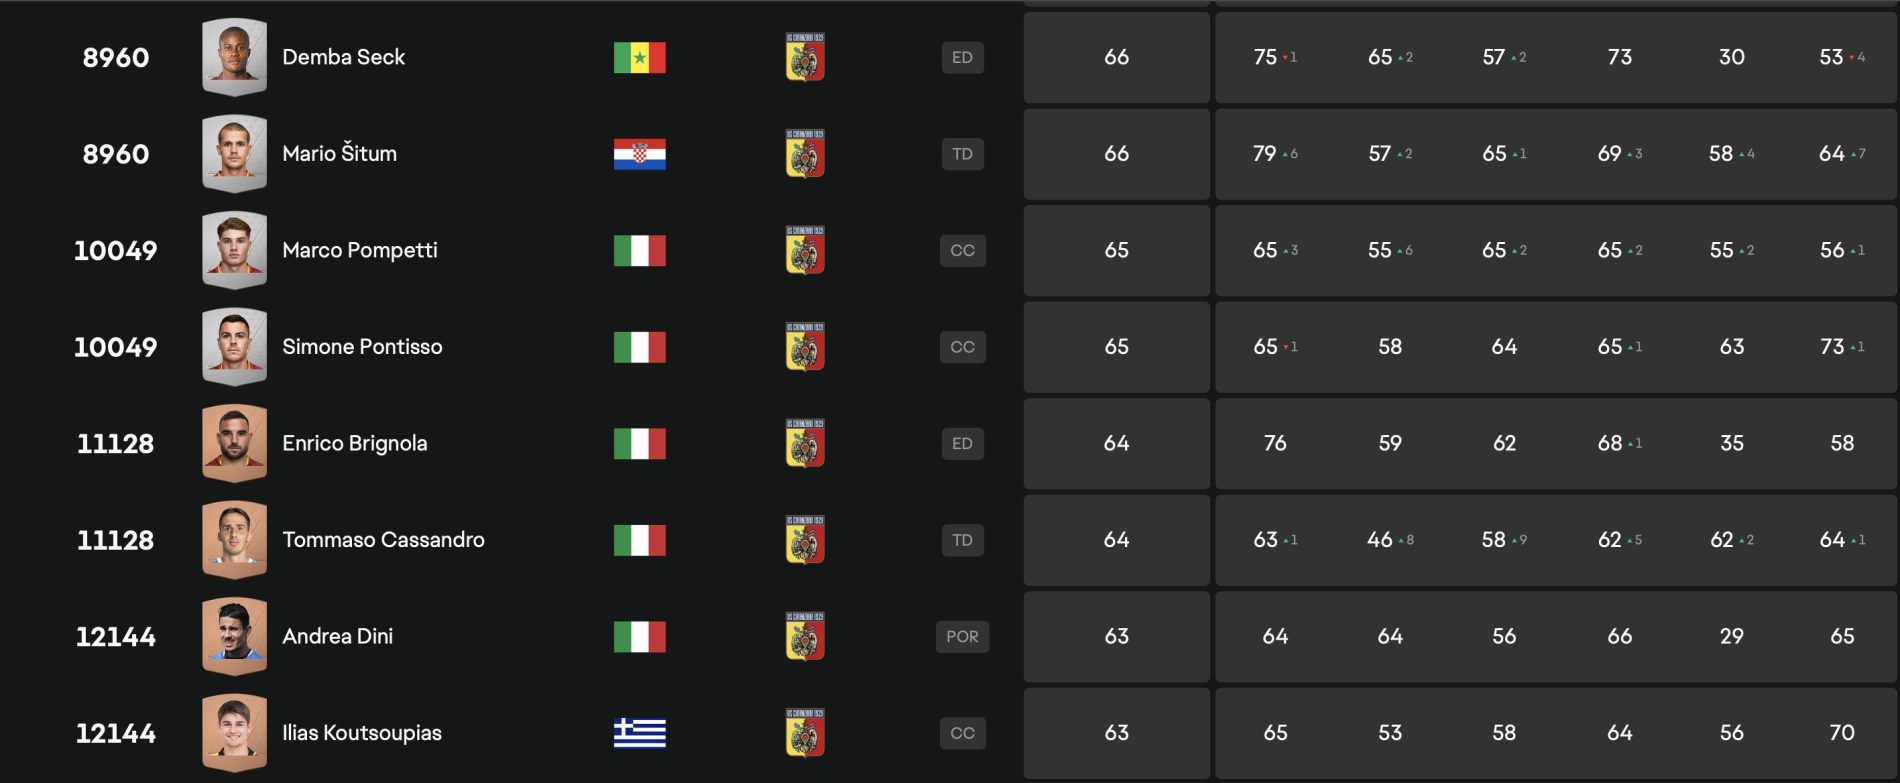Viewport: 1900px width, 783px height.
Task: Click the club crest beside Enrico Brignola
Action: click(805, 444)
